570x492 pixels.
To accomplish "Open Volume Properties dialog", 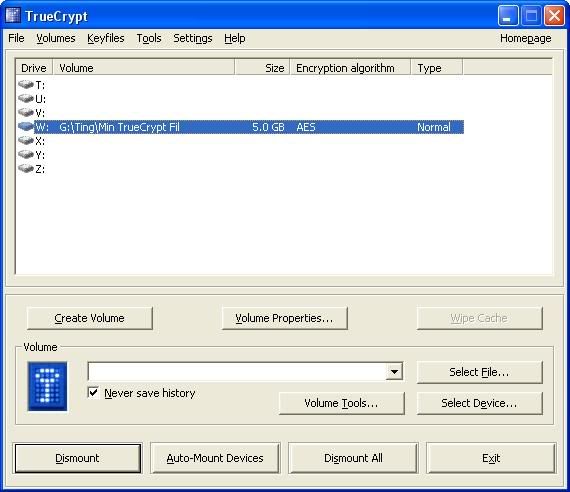I will [x=284, y=318].
